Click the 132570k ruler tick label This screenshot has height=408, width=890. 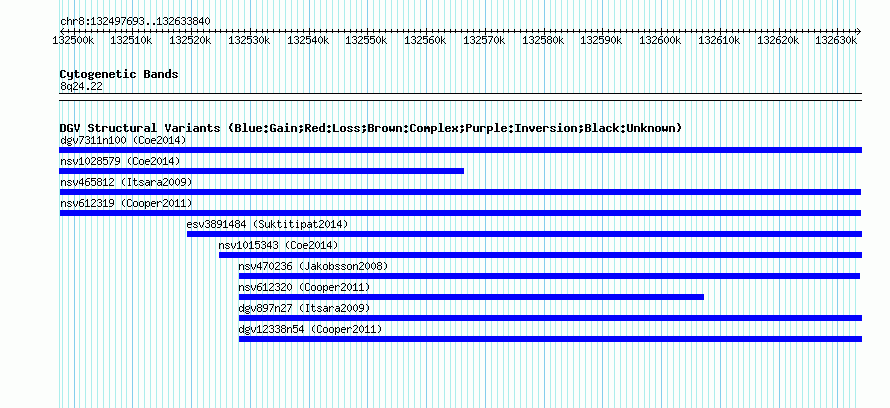point(484,40)
